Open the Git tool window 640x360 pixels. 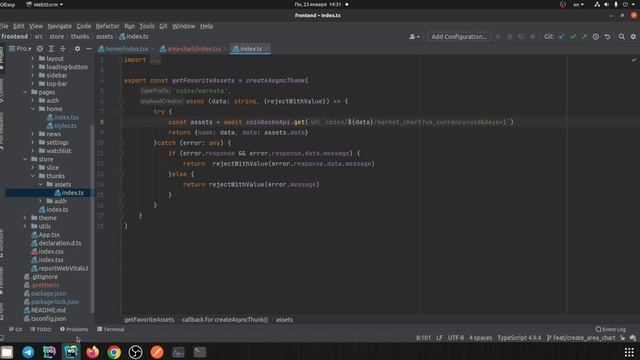(16, 329)
